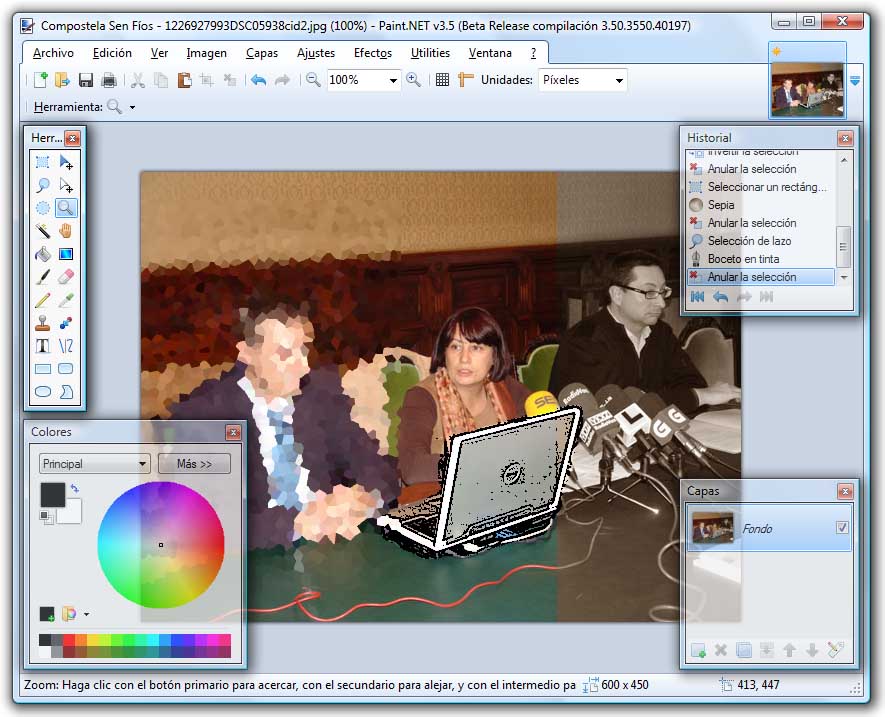Image resolution: width=885 pixels, height=717 pixels.
Task: Click the Más >> button
Action: (x=194, y=464)
